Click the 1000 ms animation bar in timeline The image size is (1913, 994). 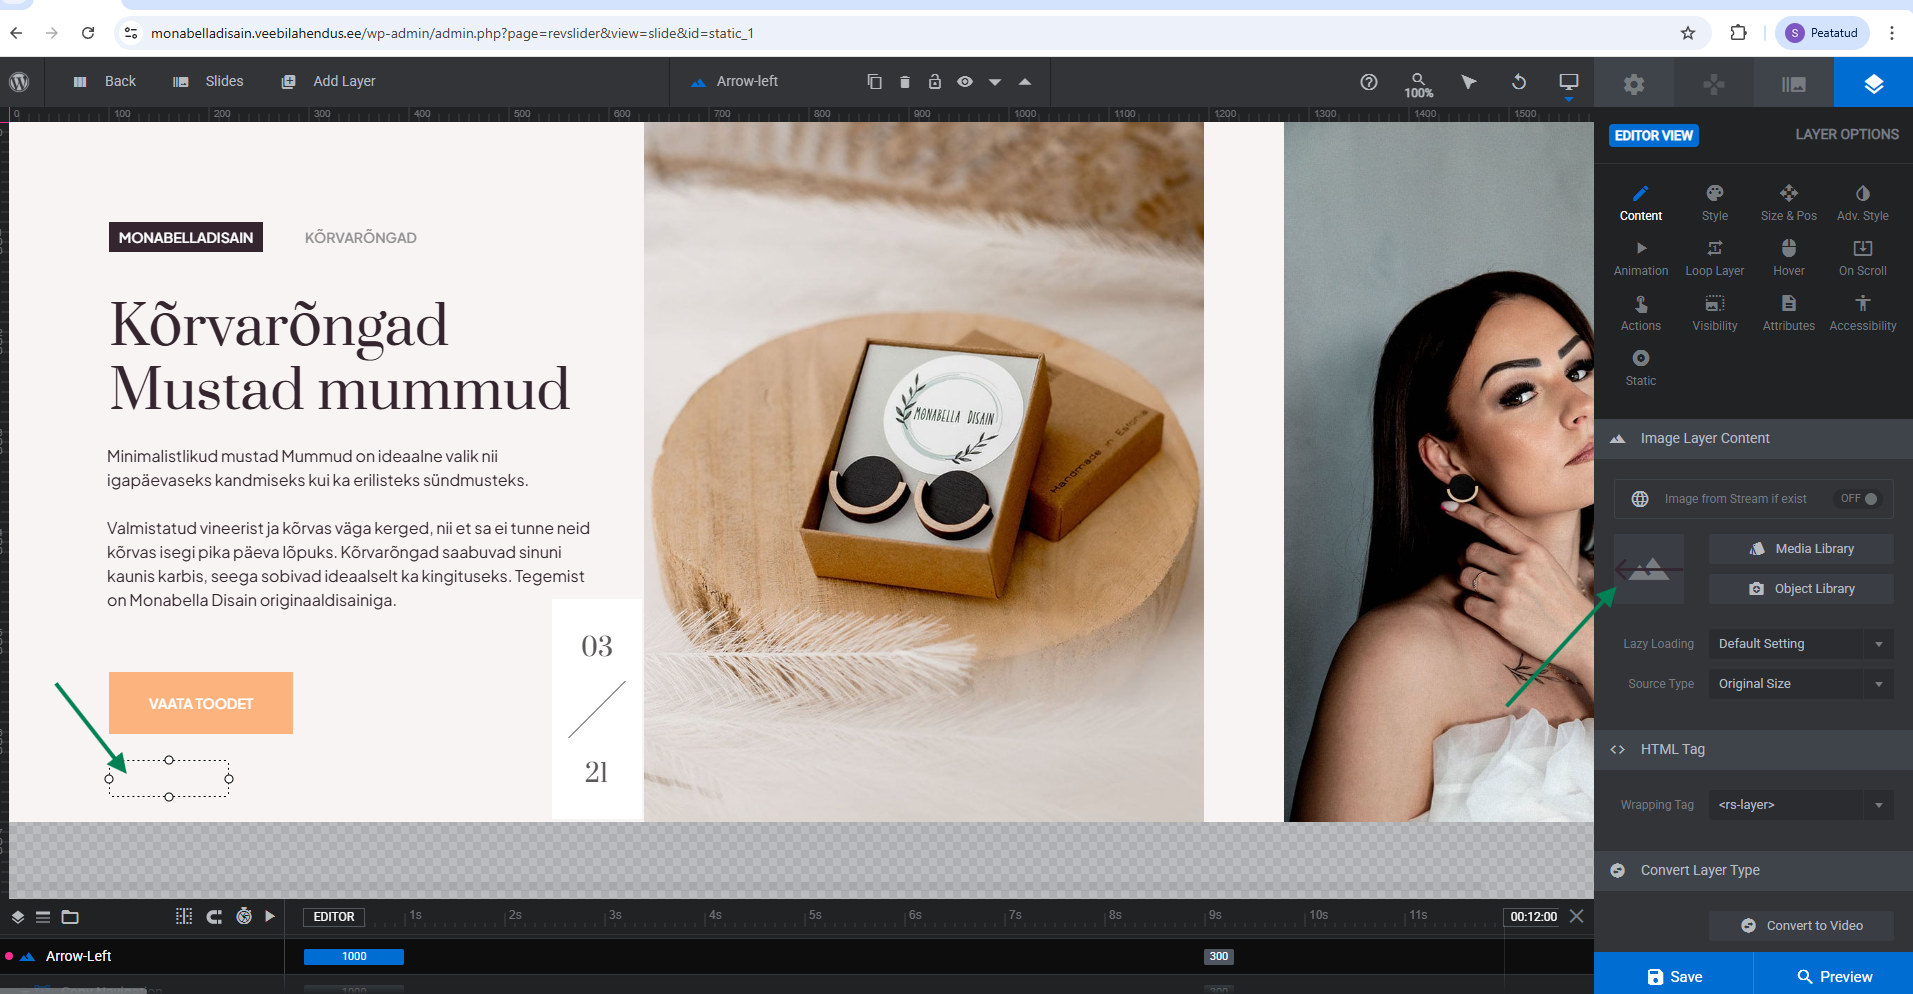[x=354, y=957]
